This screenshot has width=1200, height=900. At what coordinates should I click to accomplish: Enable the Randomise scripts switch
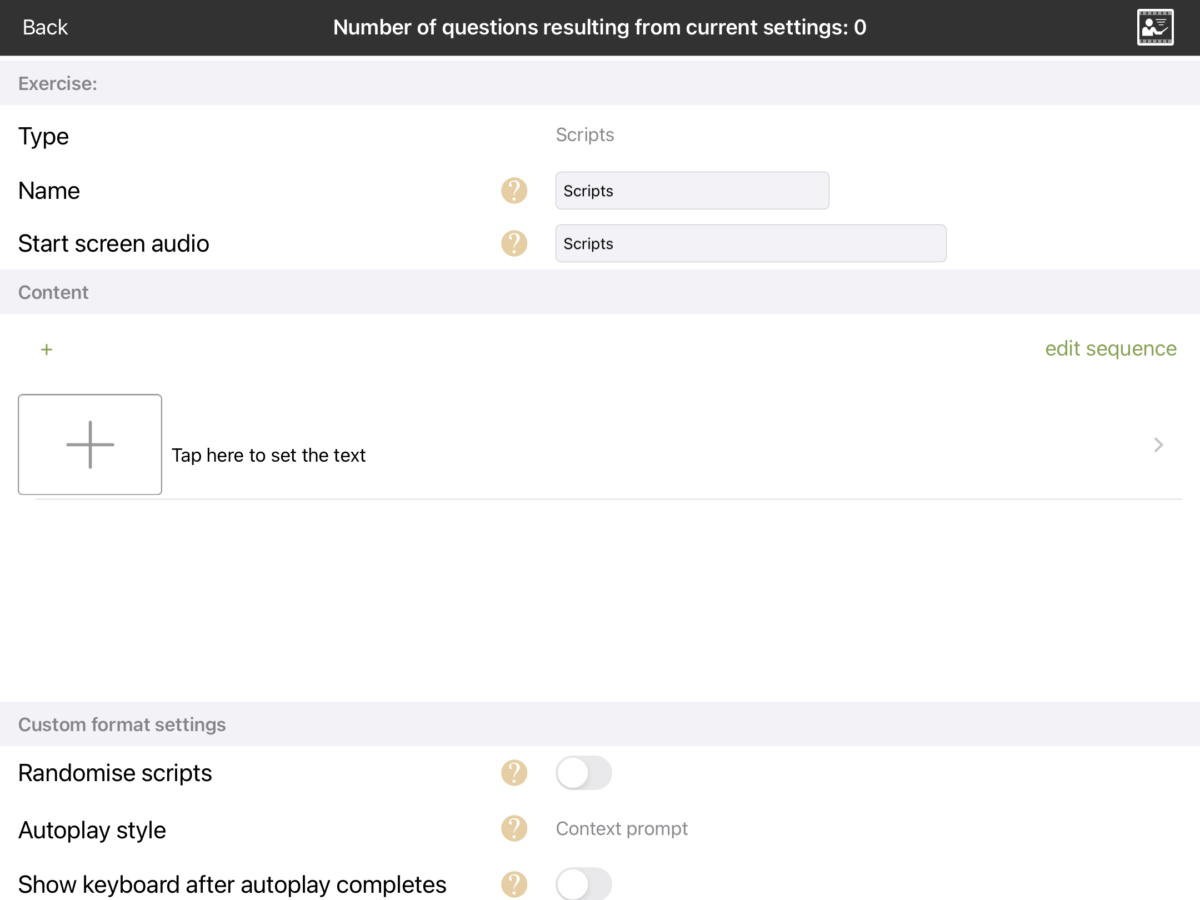[x=583, y=773]
